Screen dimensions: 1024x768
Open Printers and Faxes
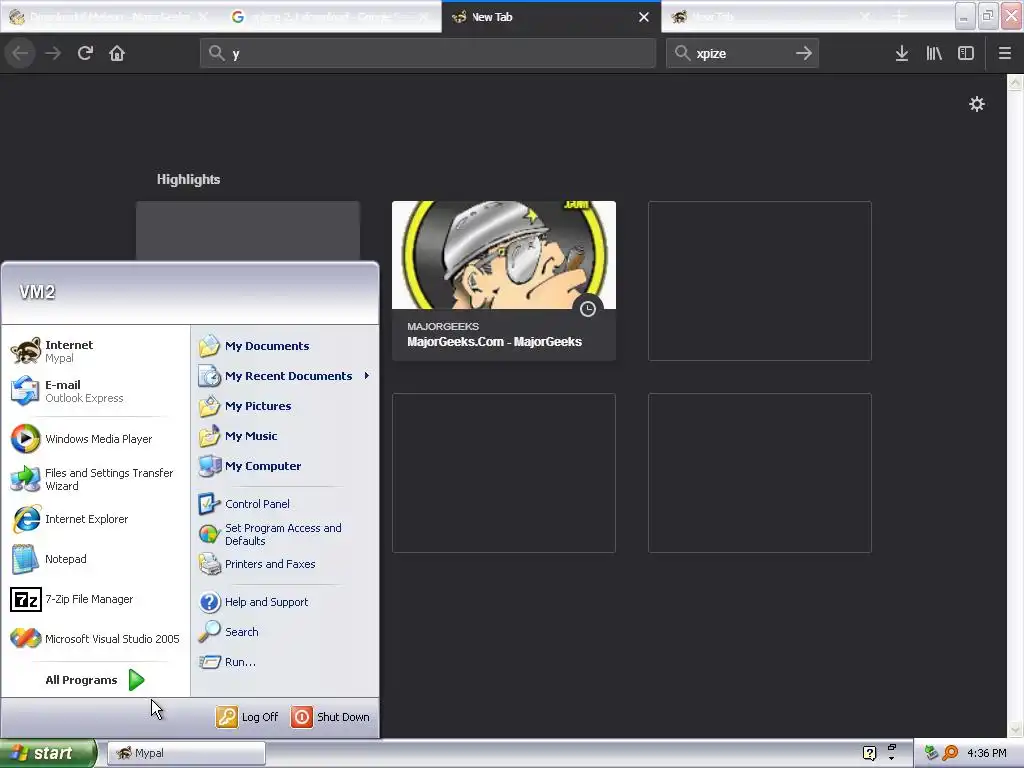(x=285, y=564)
